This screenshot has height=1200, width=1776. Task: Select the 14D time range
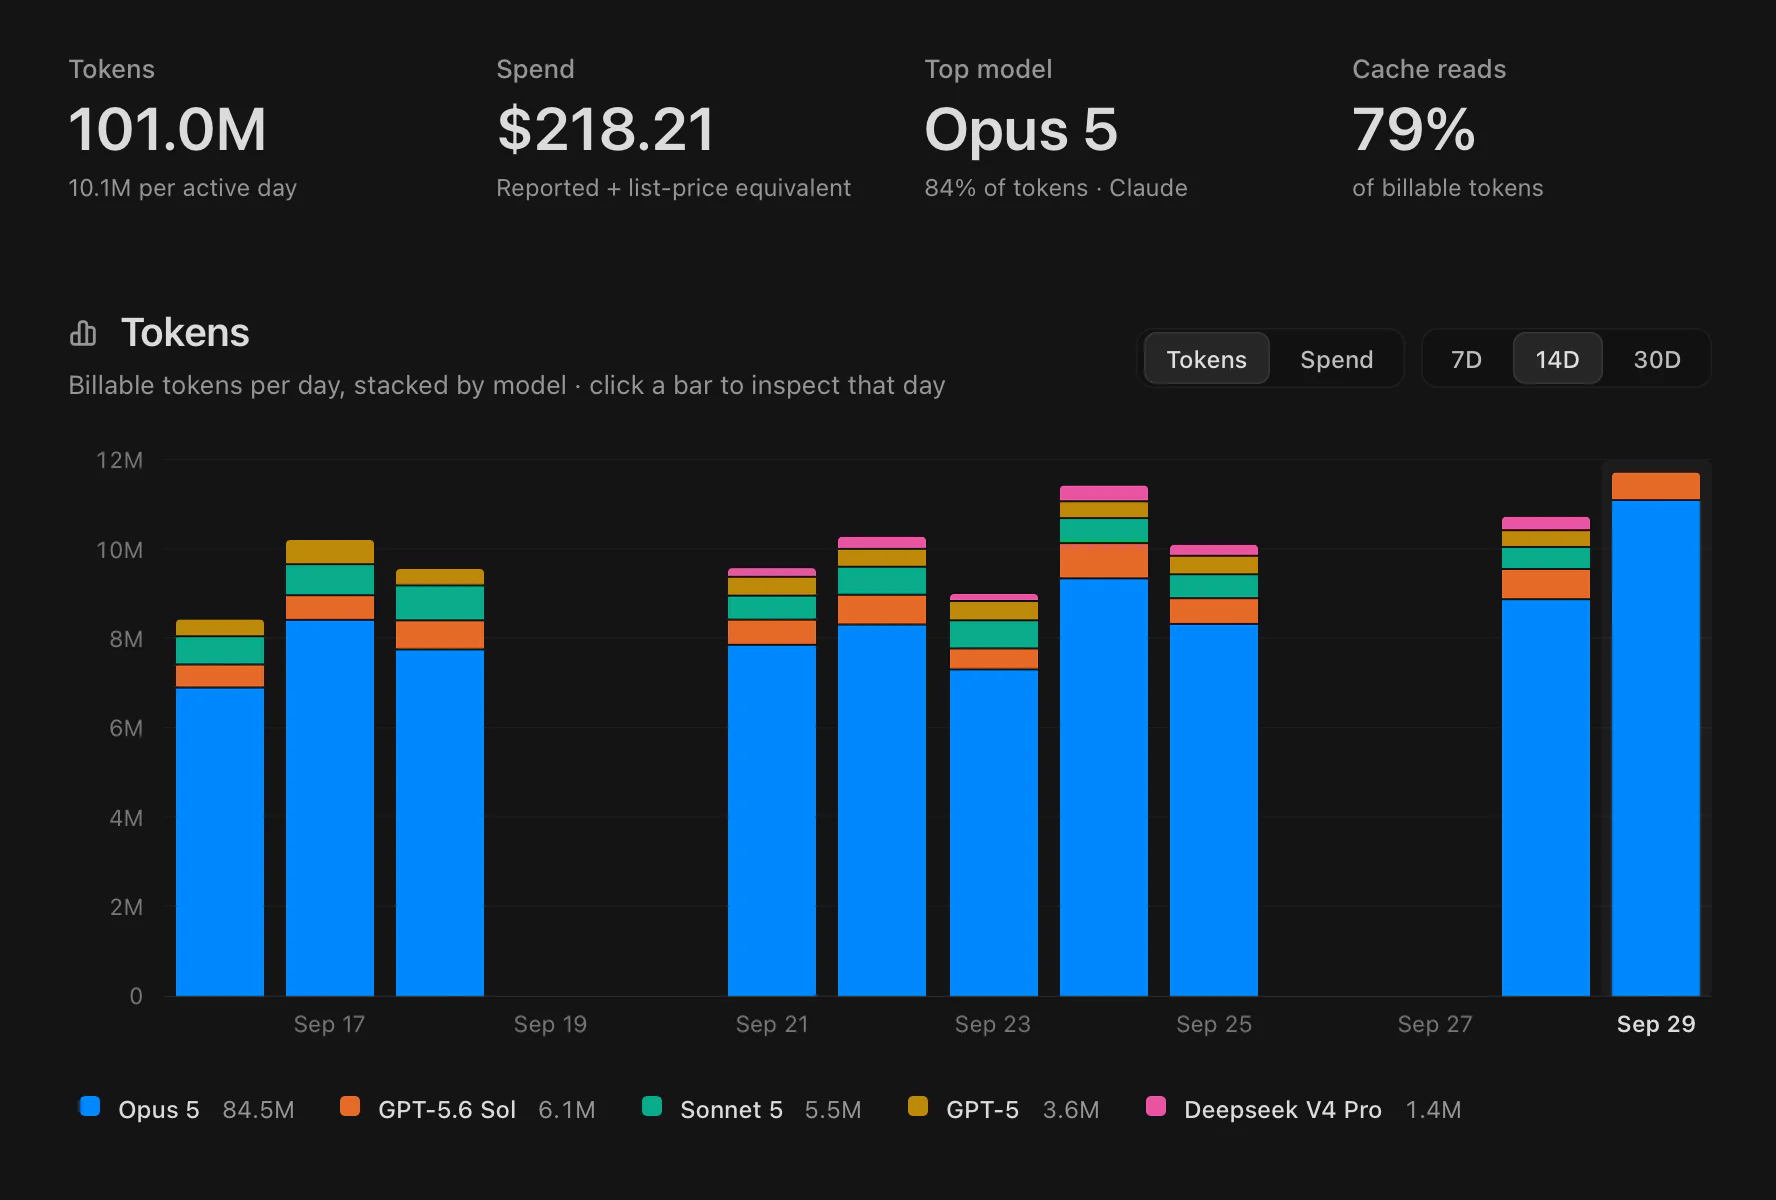[x=1557, y=359]
